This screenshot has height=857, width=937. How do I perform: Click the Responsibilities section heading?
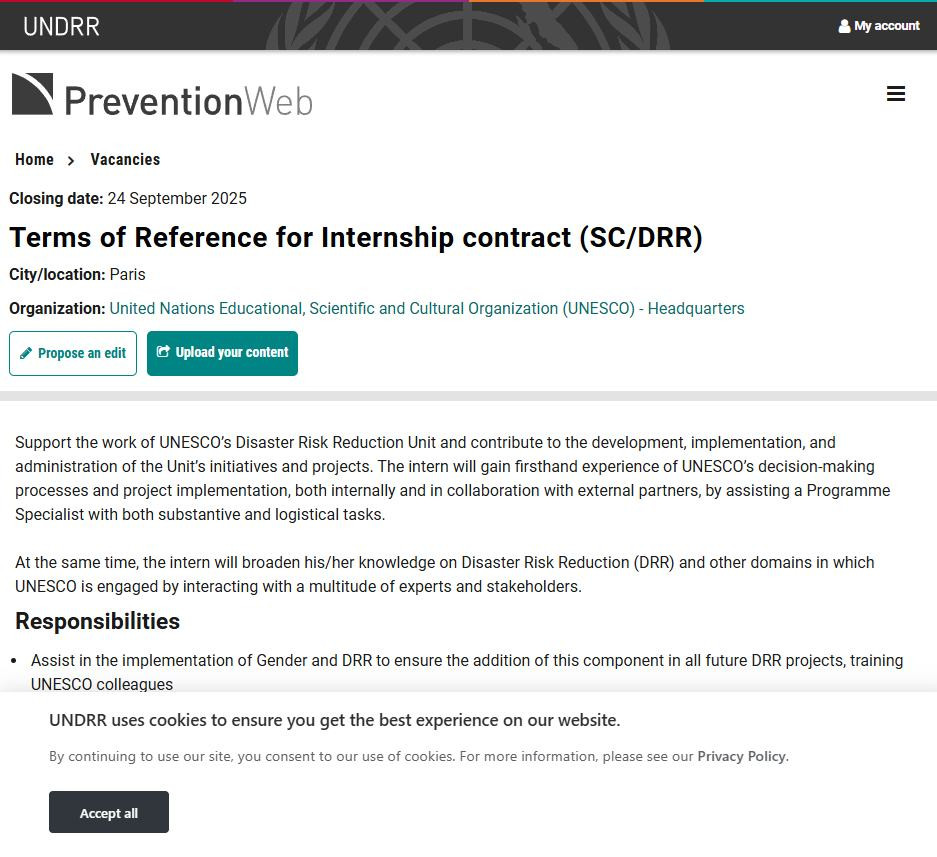click(x=98, y=621)
